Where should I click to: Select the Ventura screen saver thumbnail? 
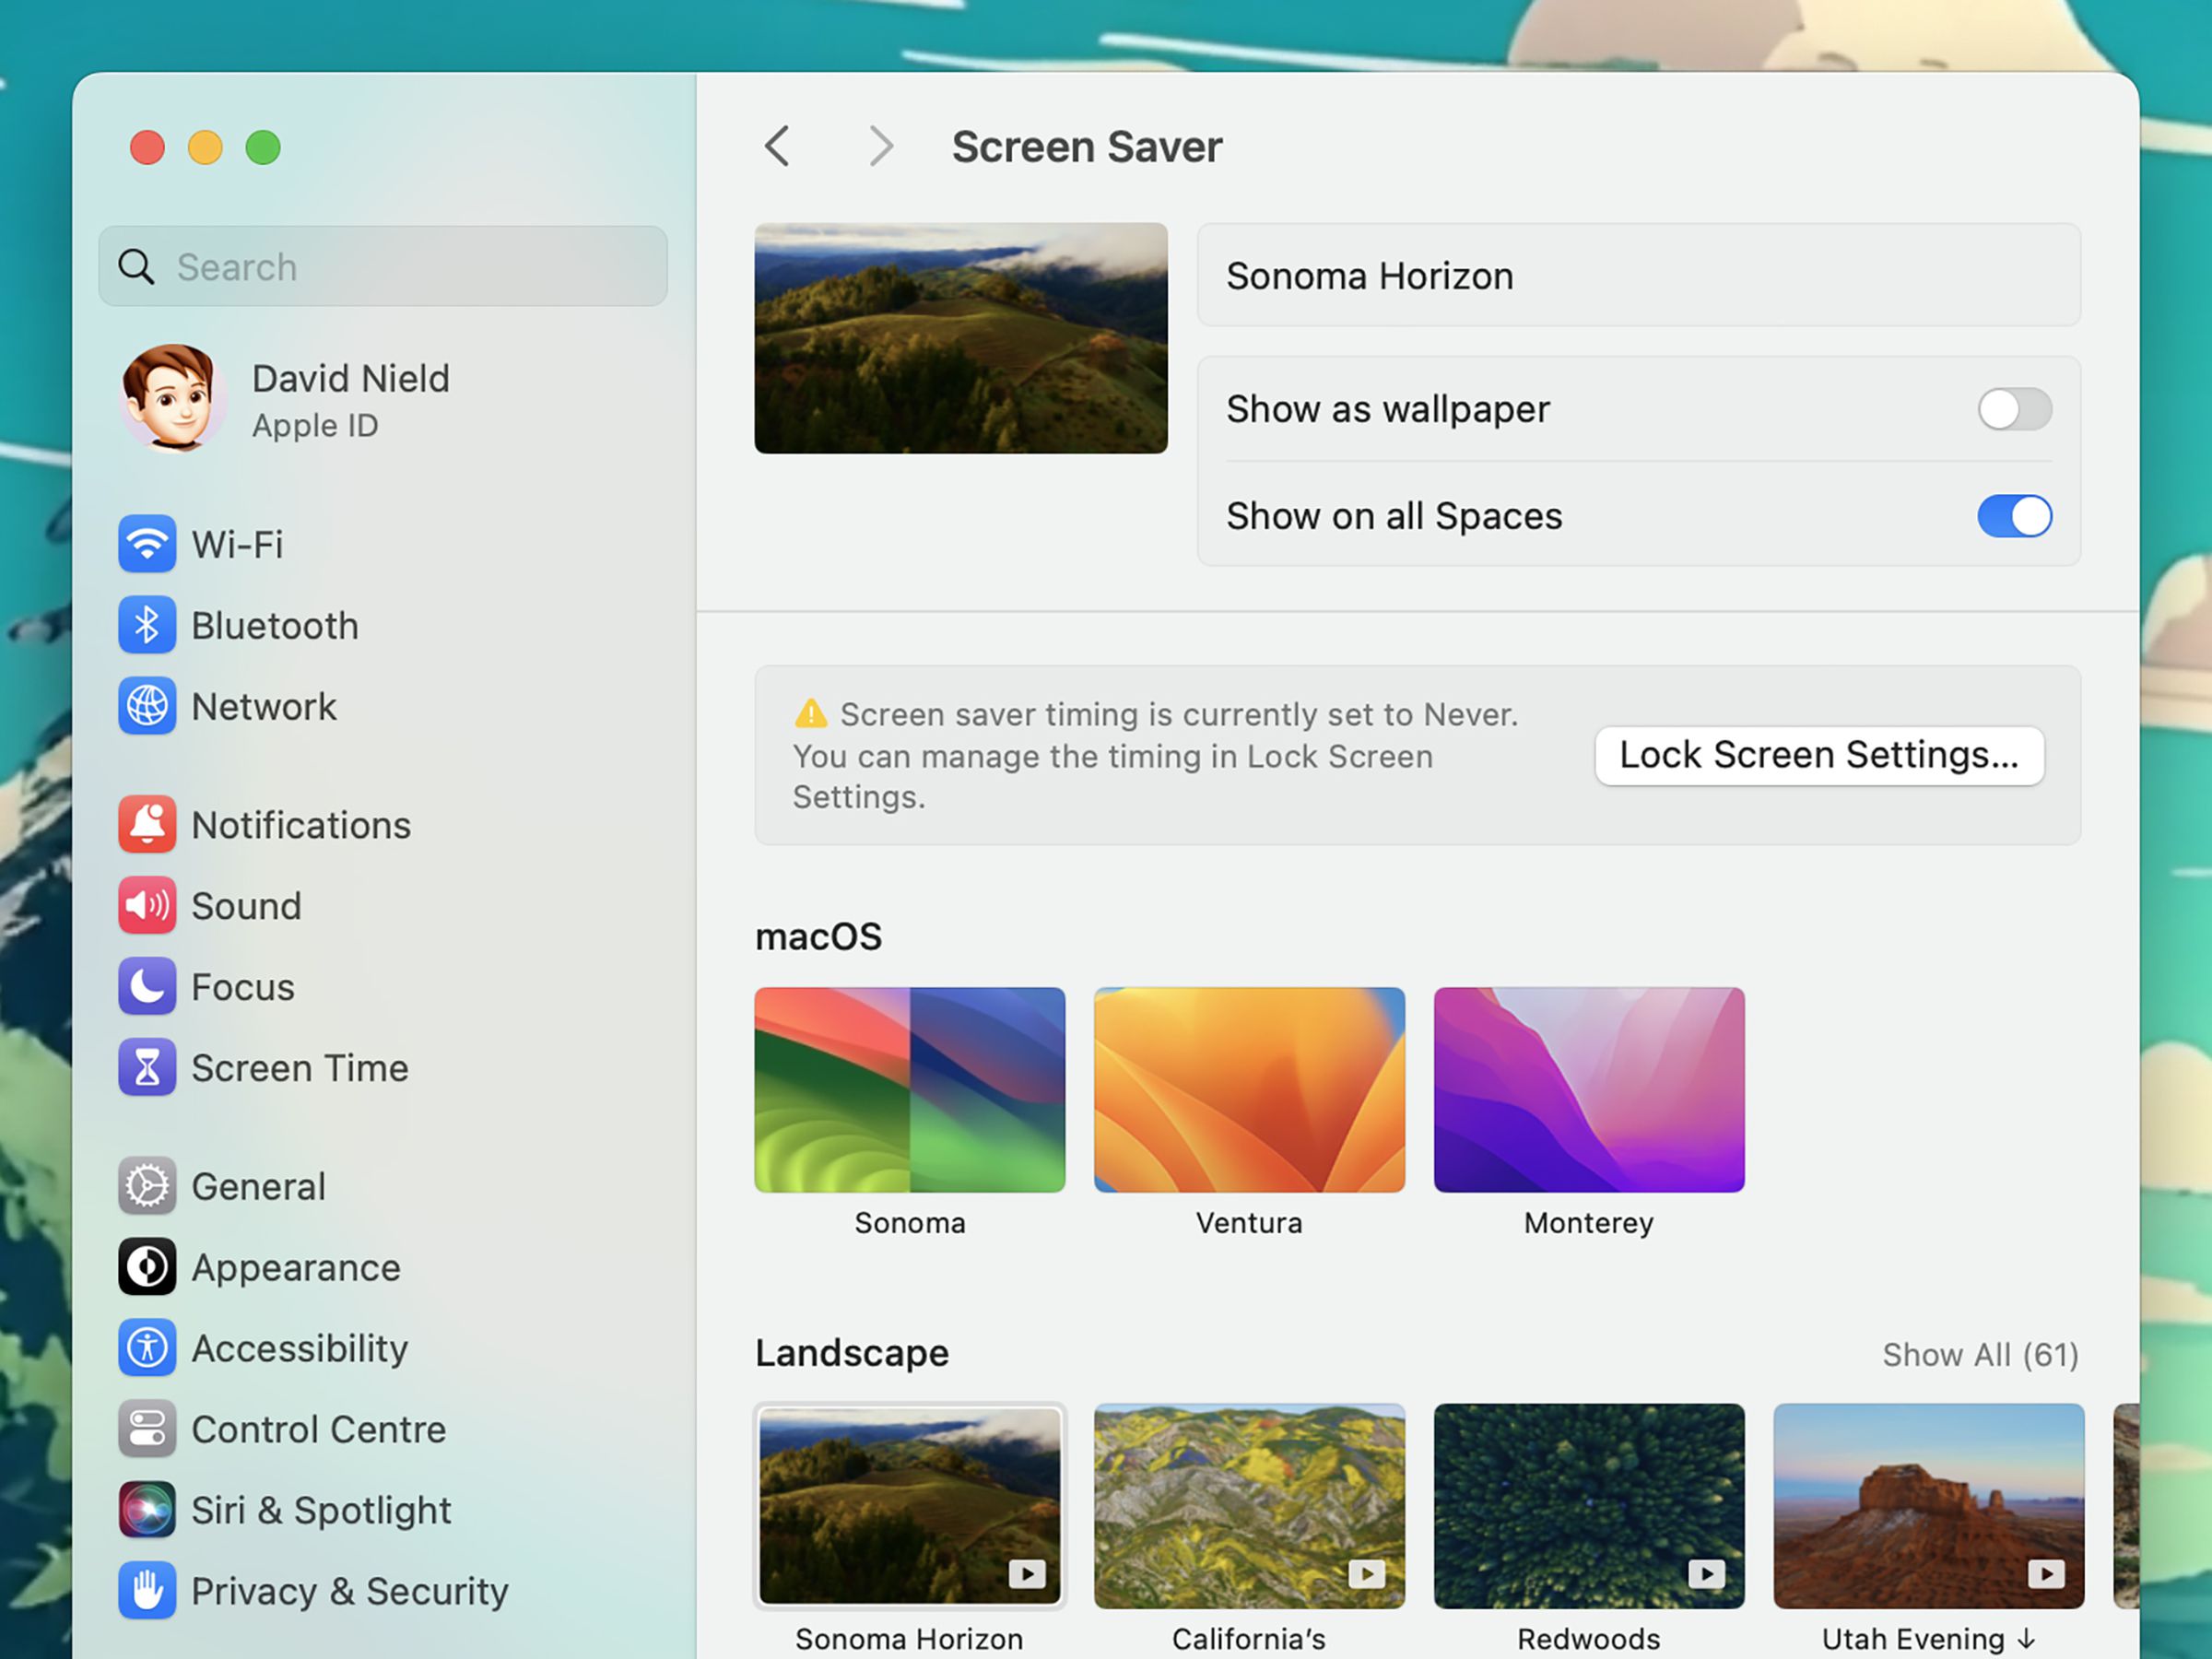point(1249,1089)
